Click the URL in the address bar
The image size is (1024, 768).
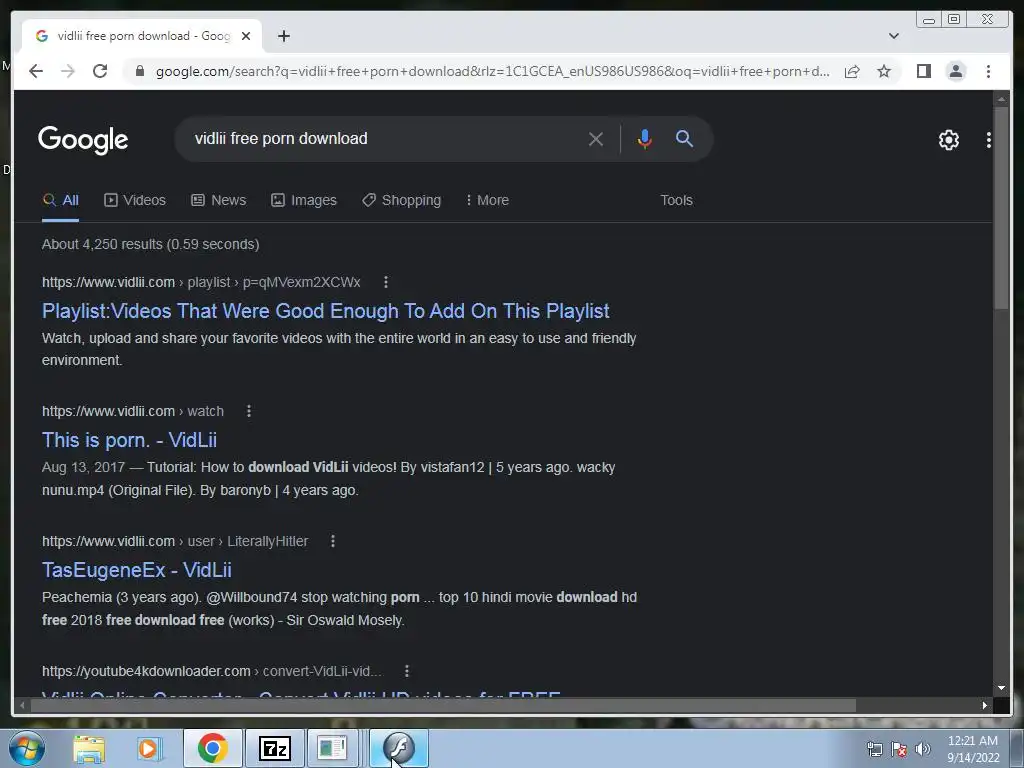(492, 71)
